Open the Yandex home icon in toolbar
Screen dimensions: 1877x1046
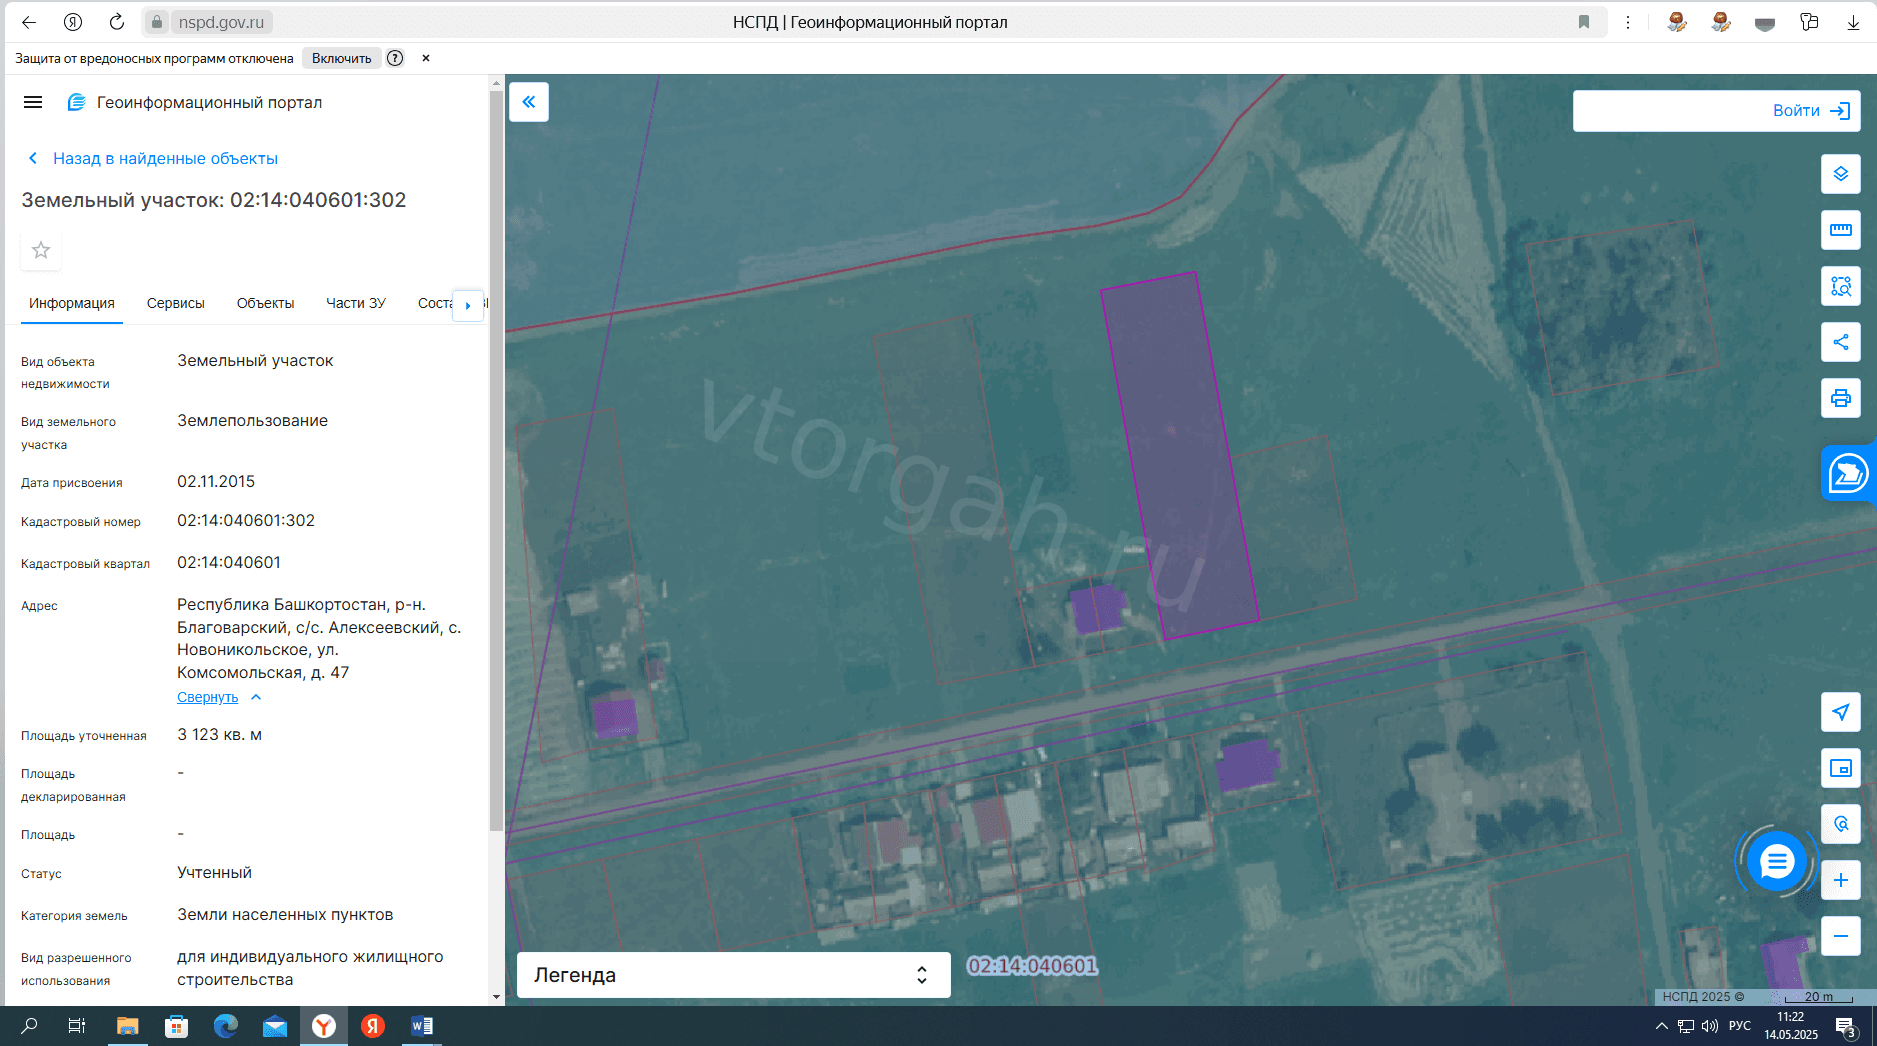pos(73,22)
